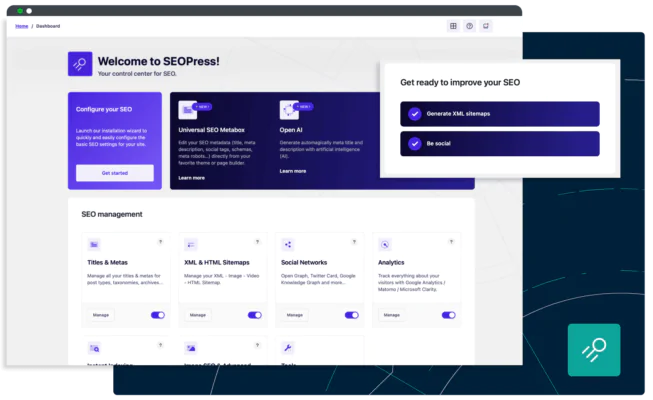
Task: Click the Social Networks share icon
Action: click(288, 244)
